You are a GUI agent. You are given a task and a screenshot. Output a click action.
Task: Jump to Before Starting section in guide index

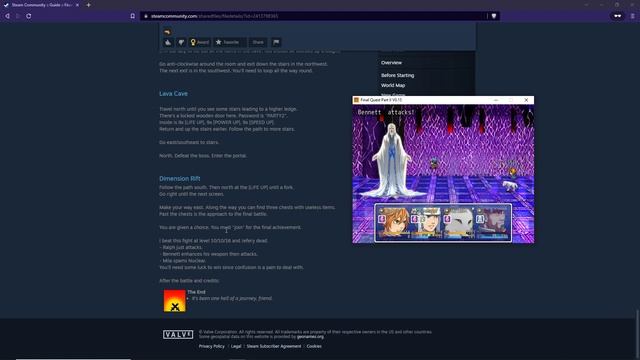397,76
